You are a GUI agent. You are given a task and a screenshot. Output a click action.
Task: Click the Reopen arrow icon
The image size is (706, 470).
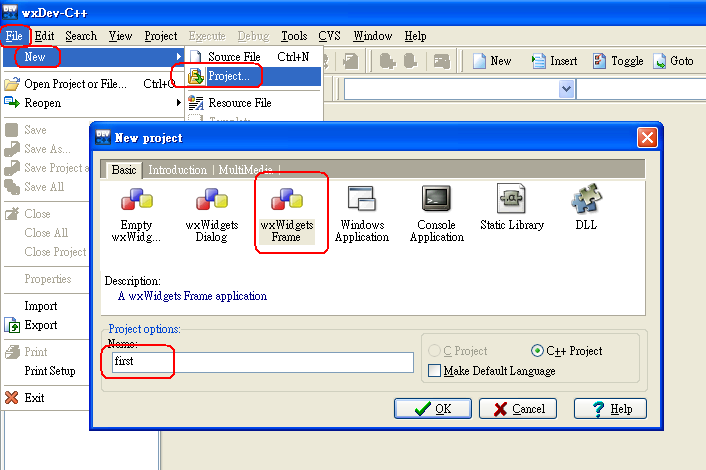tap(12, 103)
